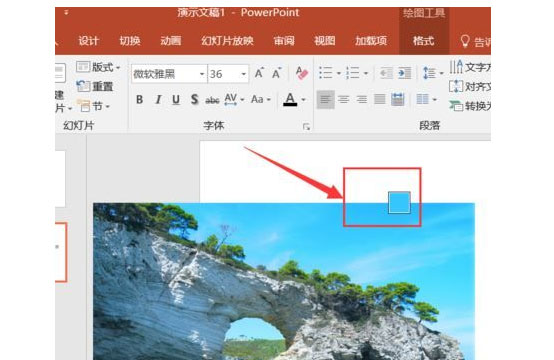
Task: Select the highlighted slide thumbnail
Action: coord(61,252)
